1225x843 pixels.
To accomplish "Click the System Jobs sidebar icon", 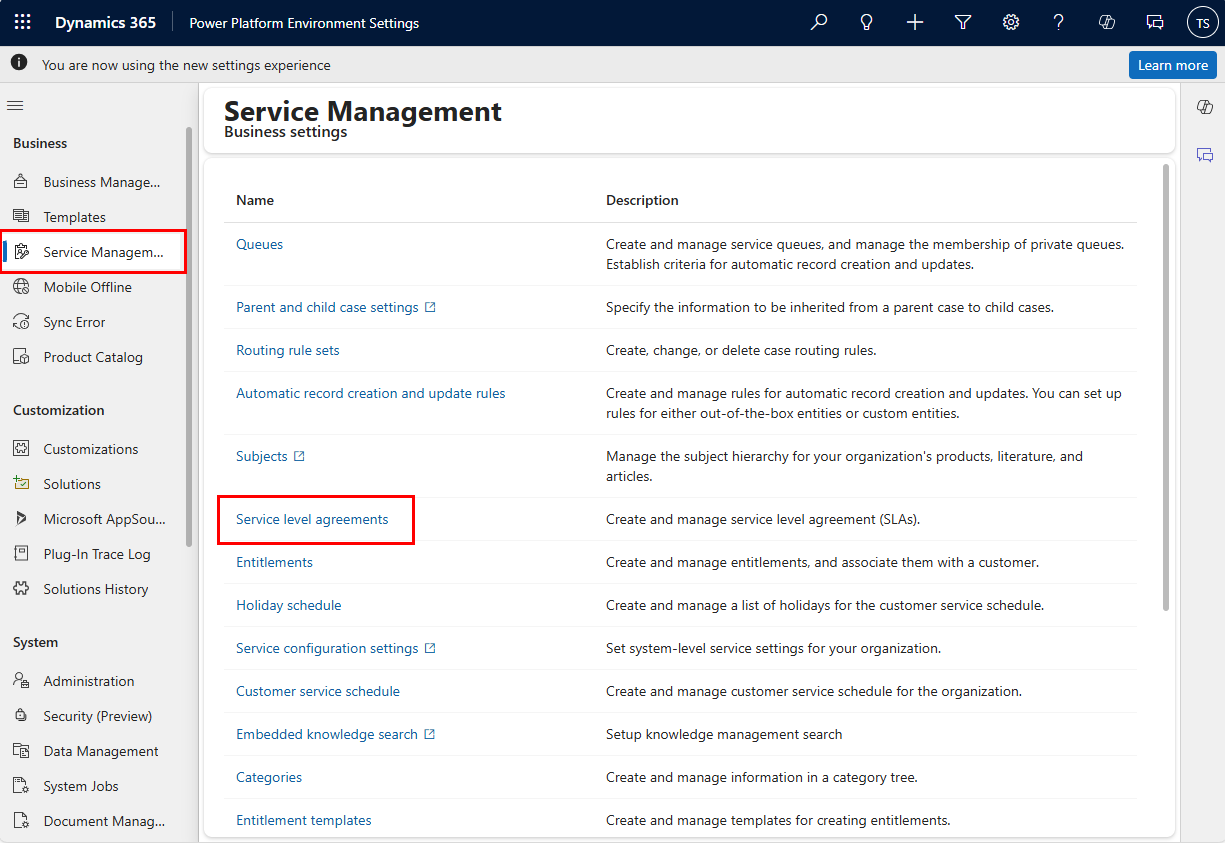I will tap(21, 786).
